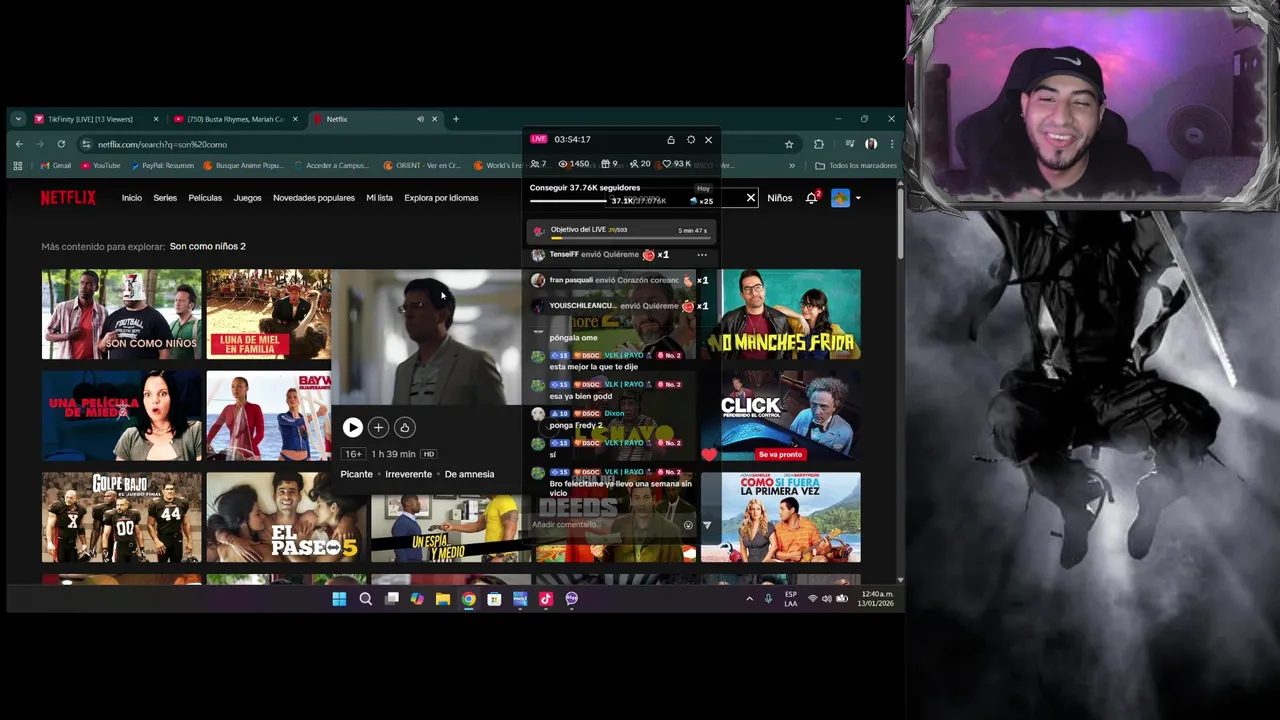Open Windows taskbar search
Image resolution: width=1280 pixels, height=720 pixels.
pyautogui.click(x=365, y=599)
